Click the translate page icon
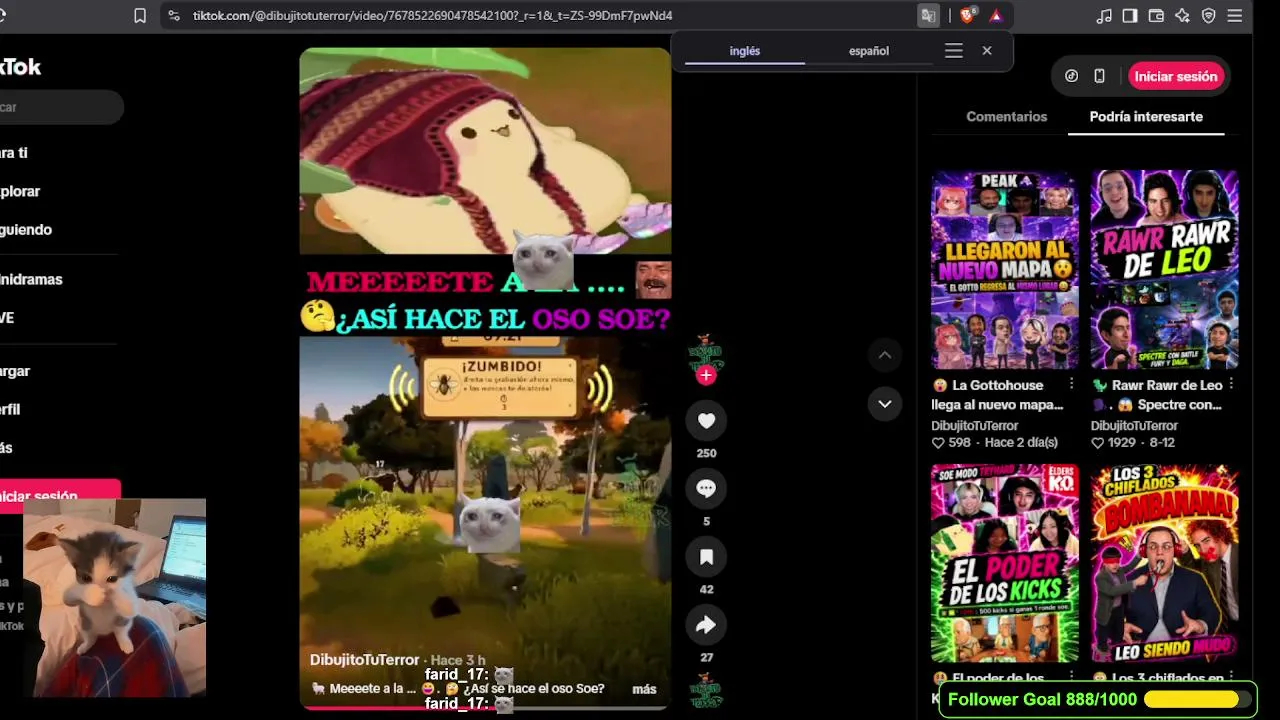This screenshot has height=720, width=1280. 929,16
